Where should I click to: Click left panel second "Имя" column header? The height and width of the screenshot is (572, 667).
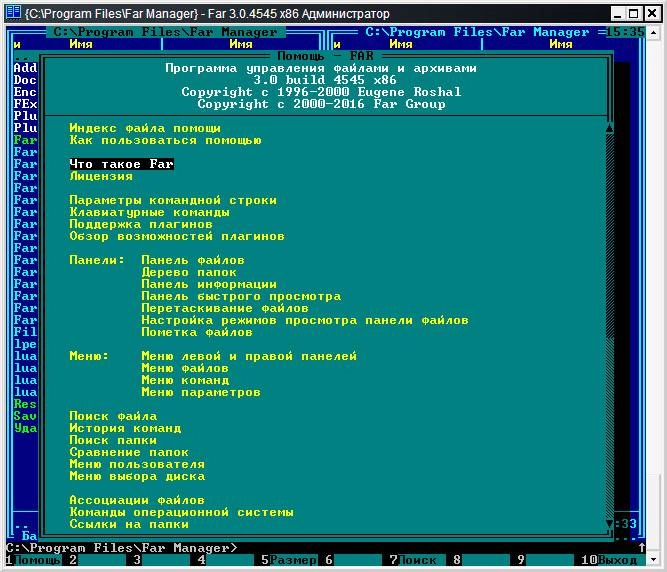(241, 44)
